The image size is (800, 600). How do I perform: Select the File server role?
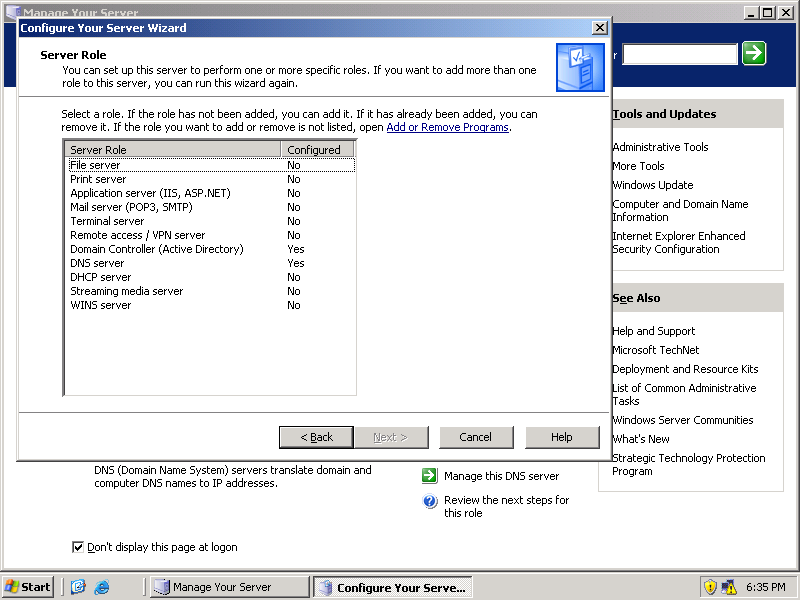pos(211,165)
